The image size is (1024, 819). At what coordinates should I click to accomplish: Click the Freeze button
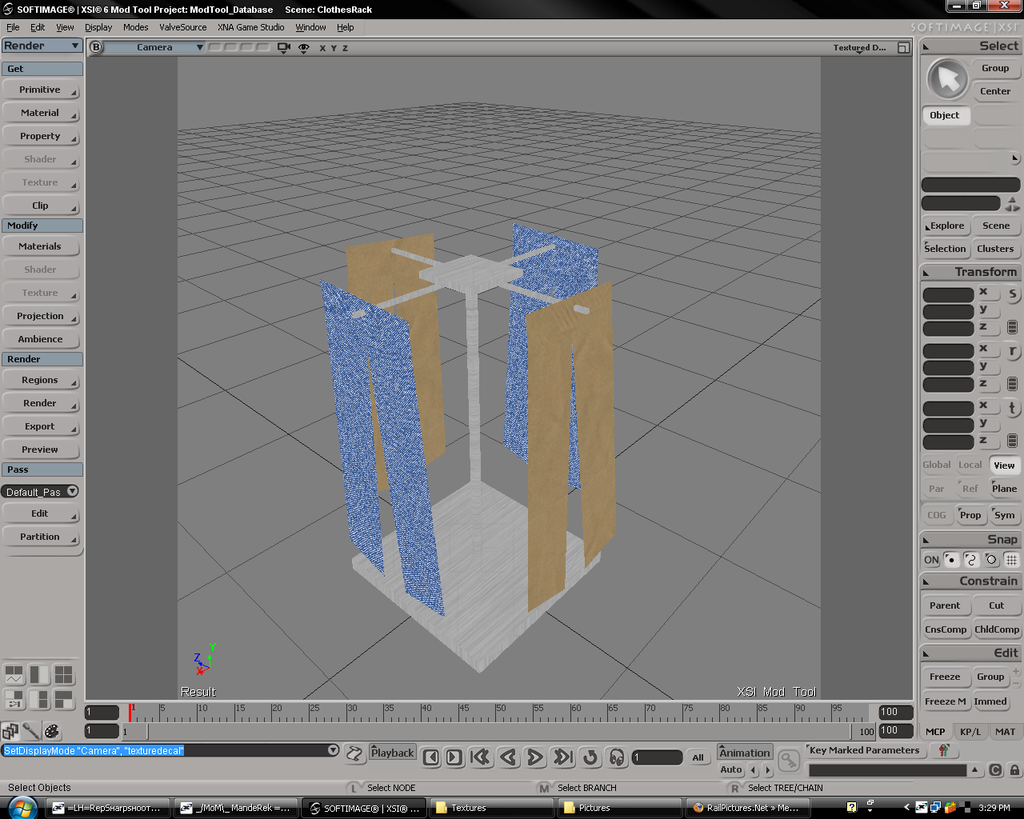(x=945, y=677)
